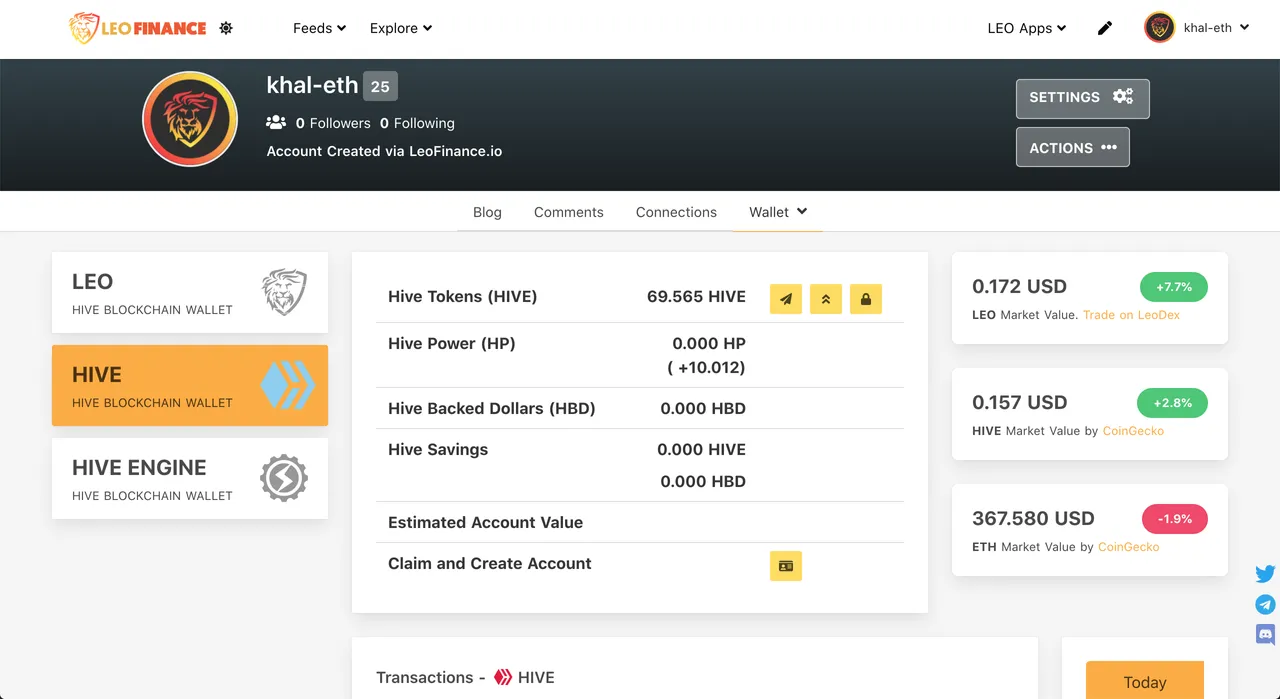Screen dimensions: 1280x699
Task: Open the CoinGecko link for ETH
Action: pyautogui.click(x=1129, y=546)
